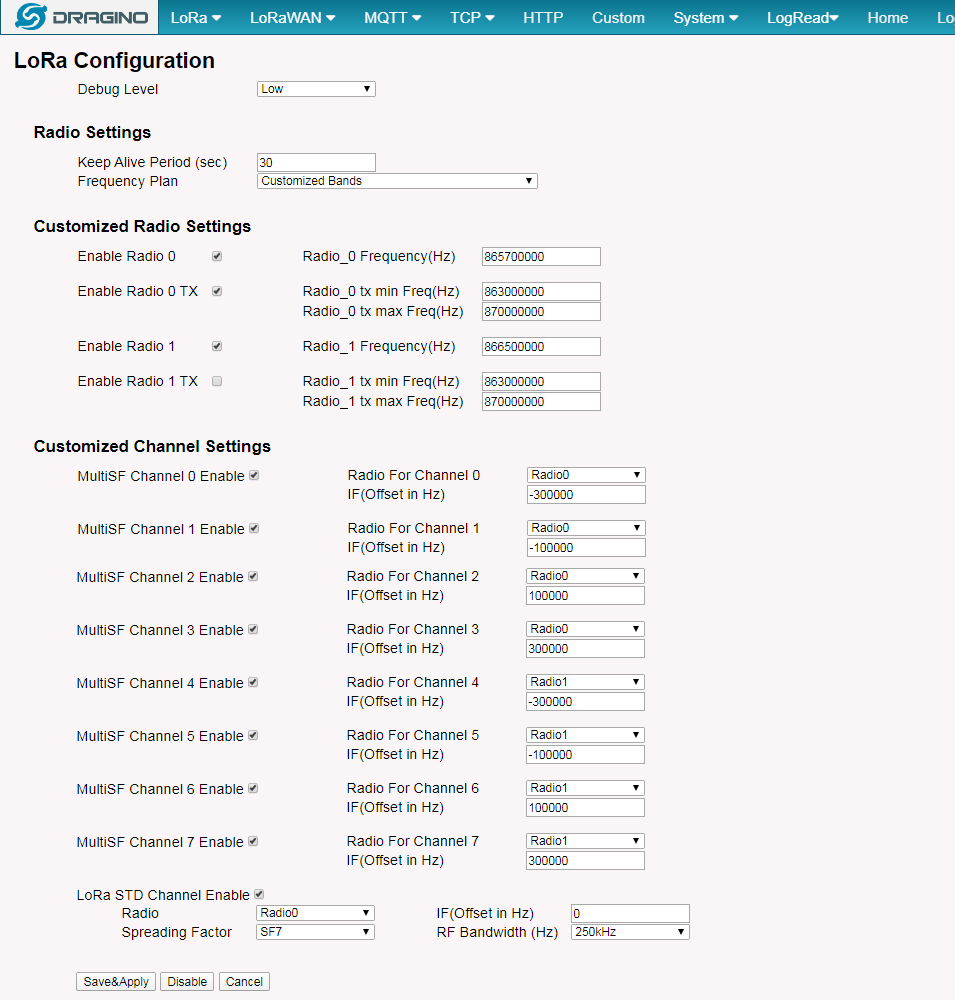The width and height of the screenshot is (955, 1000).
Task: Open Radio For Channel 4 dropdown
Action: (585, 682)
